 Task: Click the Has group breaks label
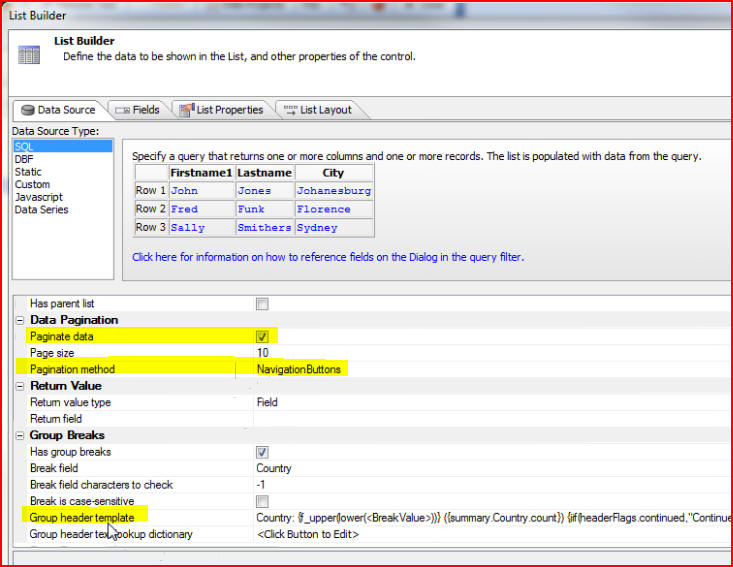71,452
